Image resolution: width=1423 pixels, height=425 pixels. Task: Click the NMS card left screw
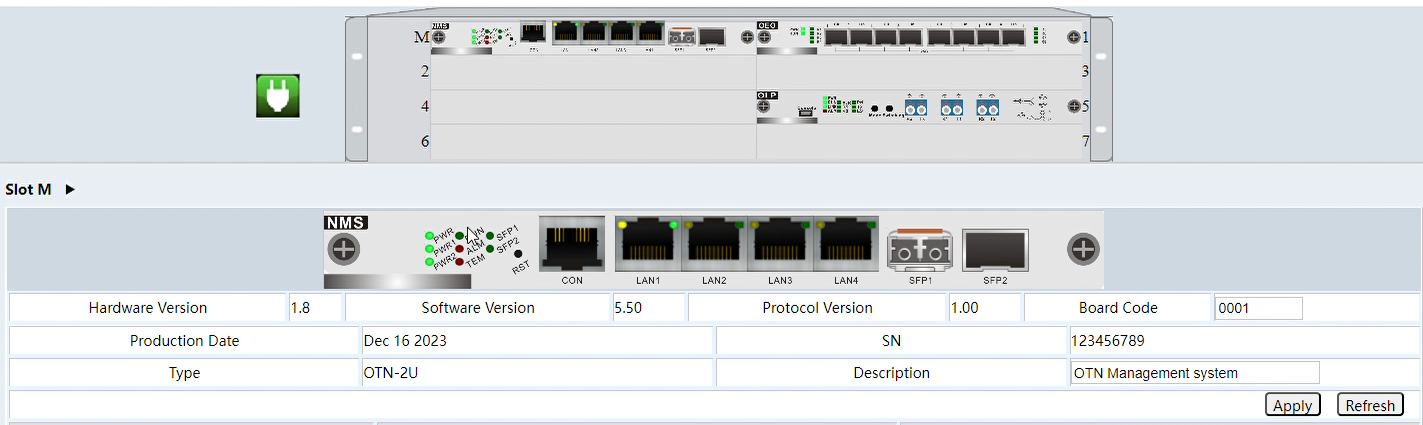(x=343, y=249)
